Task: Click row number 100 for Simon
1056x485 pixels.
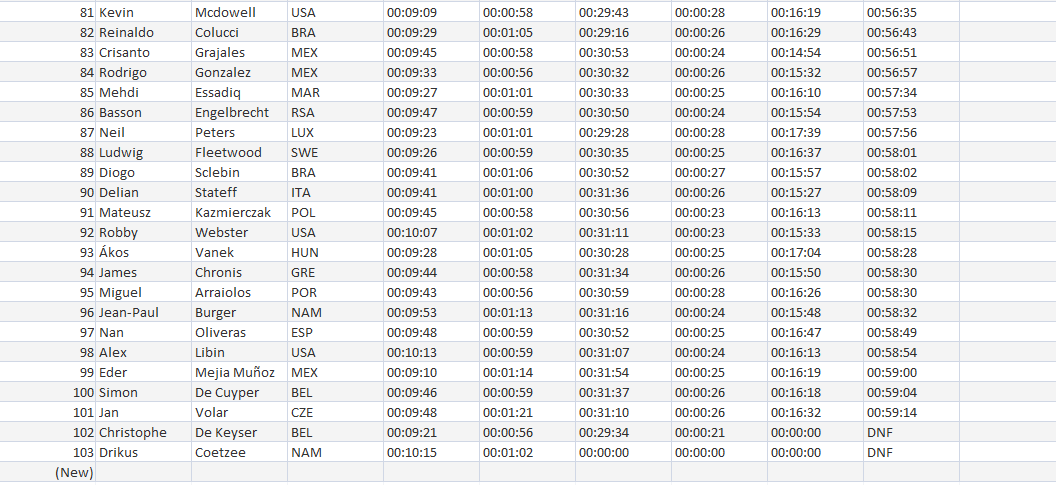Action: [x=48, y=392]
